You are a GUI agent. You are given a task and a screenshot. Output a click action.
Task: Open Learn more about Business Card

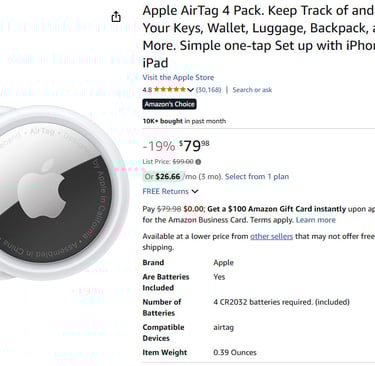pyautogui.click(x=316, y=220)
